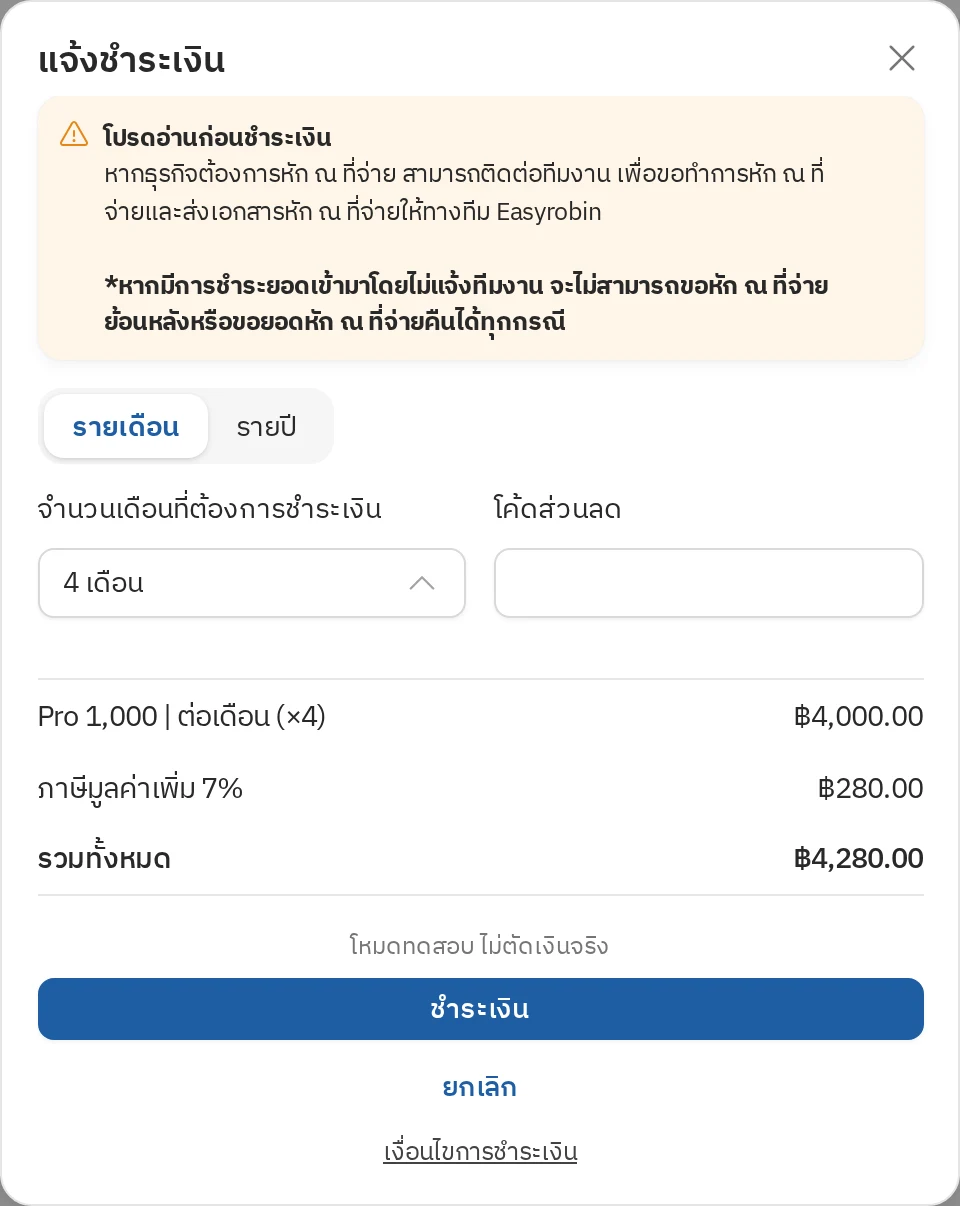This screenshot has width=960, height=1206.
Task: Click the โค้ดส่วนลด field label
Action: point(558,509)
